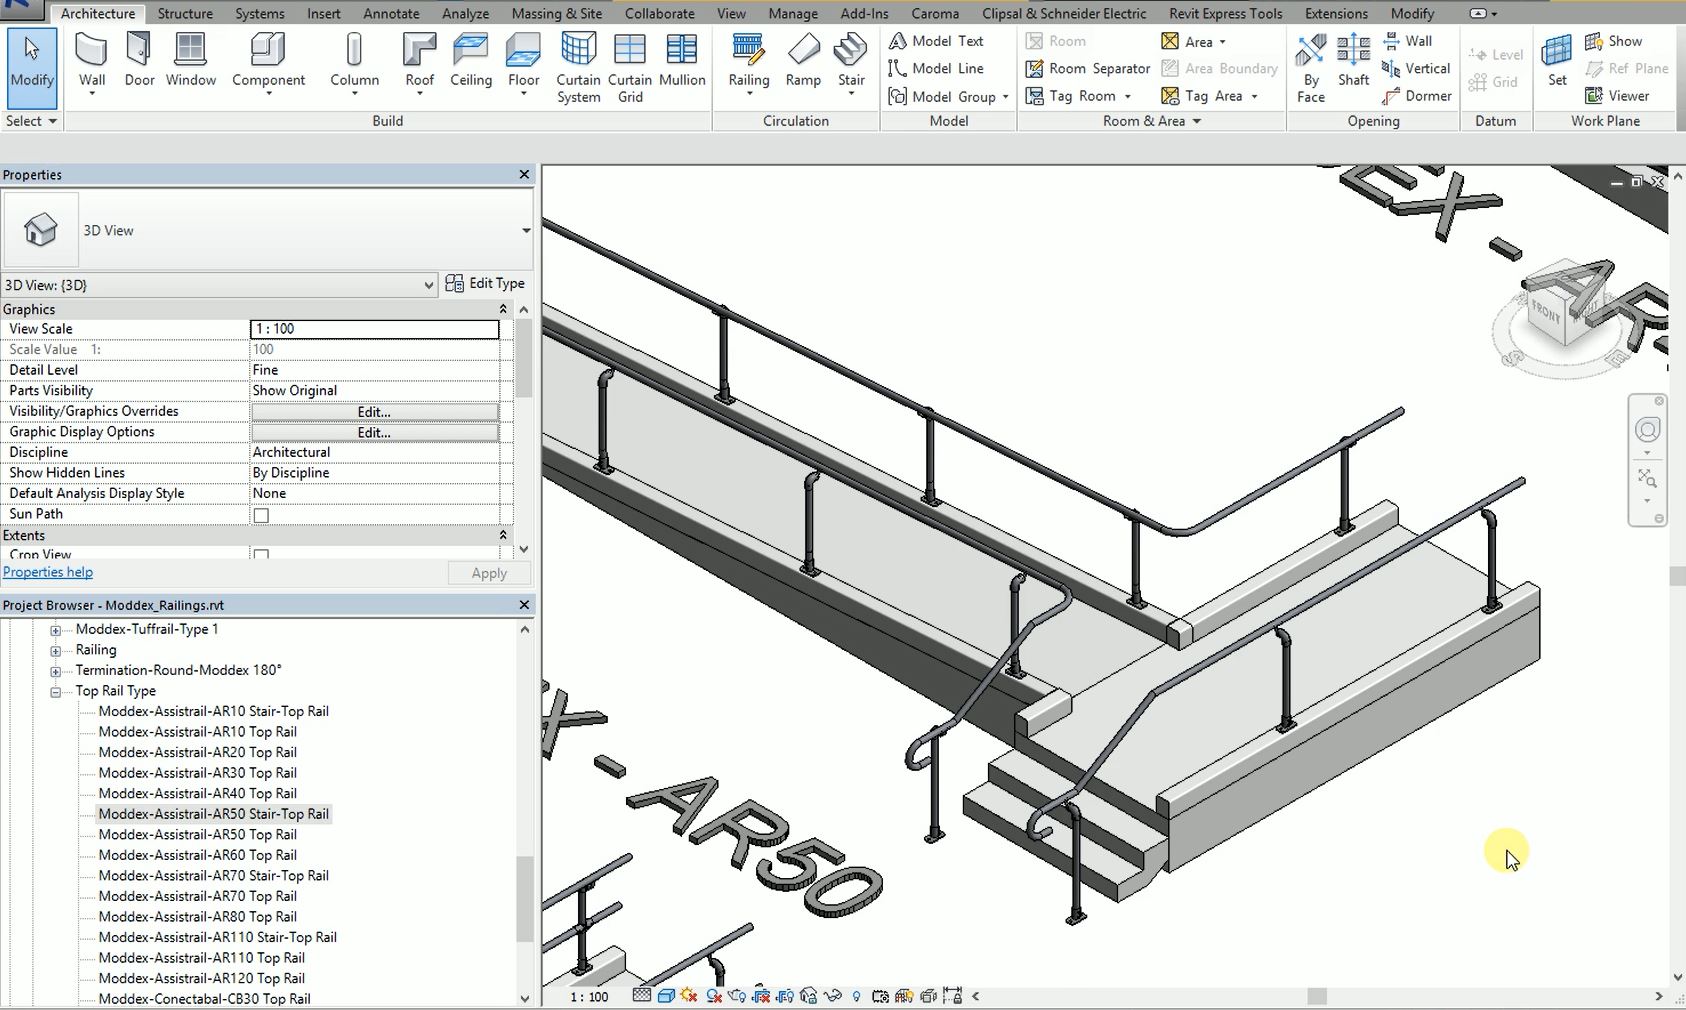Select the Column tool
The height and width of the screenshot is (1010, 1686).
point(354,64)
